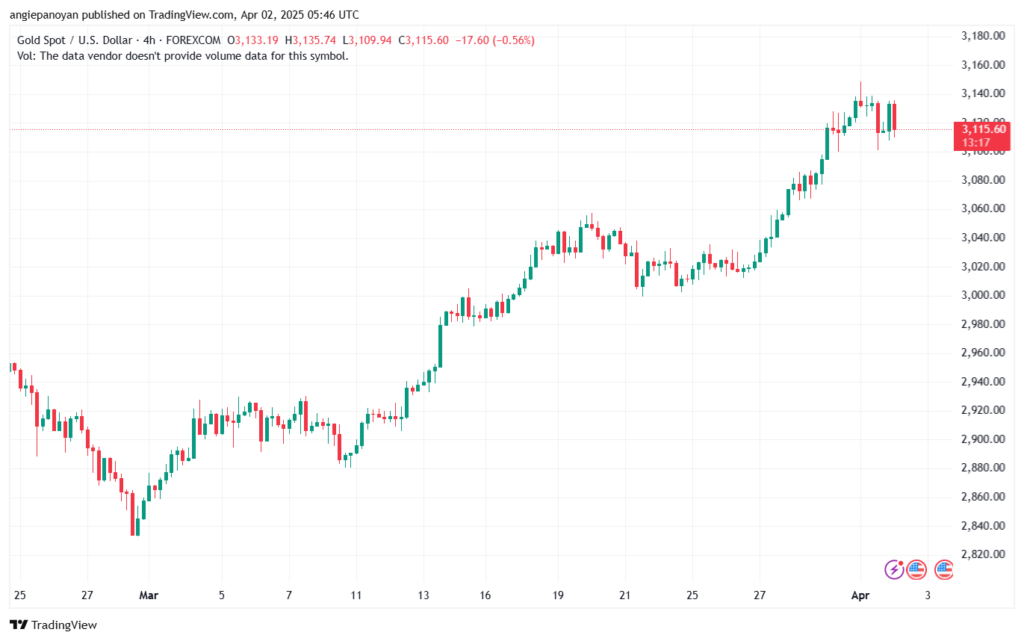Click the 2,820.00 price axis label

(981, 554)
